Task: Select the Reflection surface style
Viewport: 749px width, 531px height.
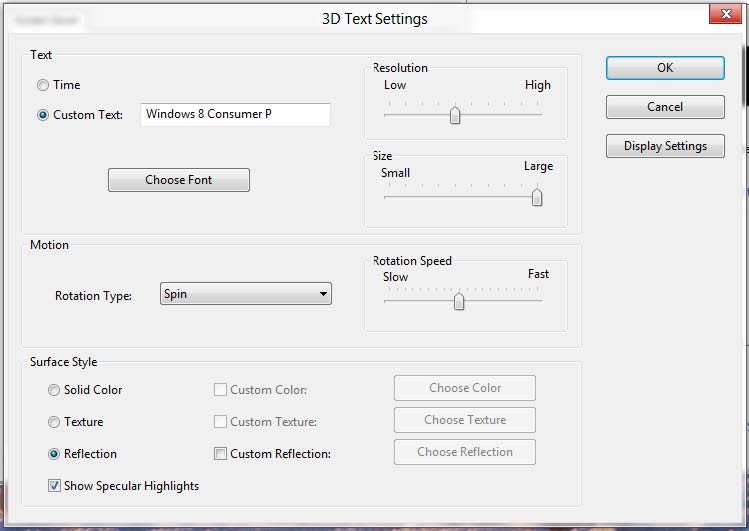Action: (x=54, y=454)
